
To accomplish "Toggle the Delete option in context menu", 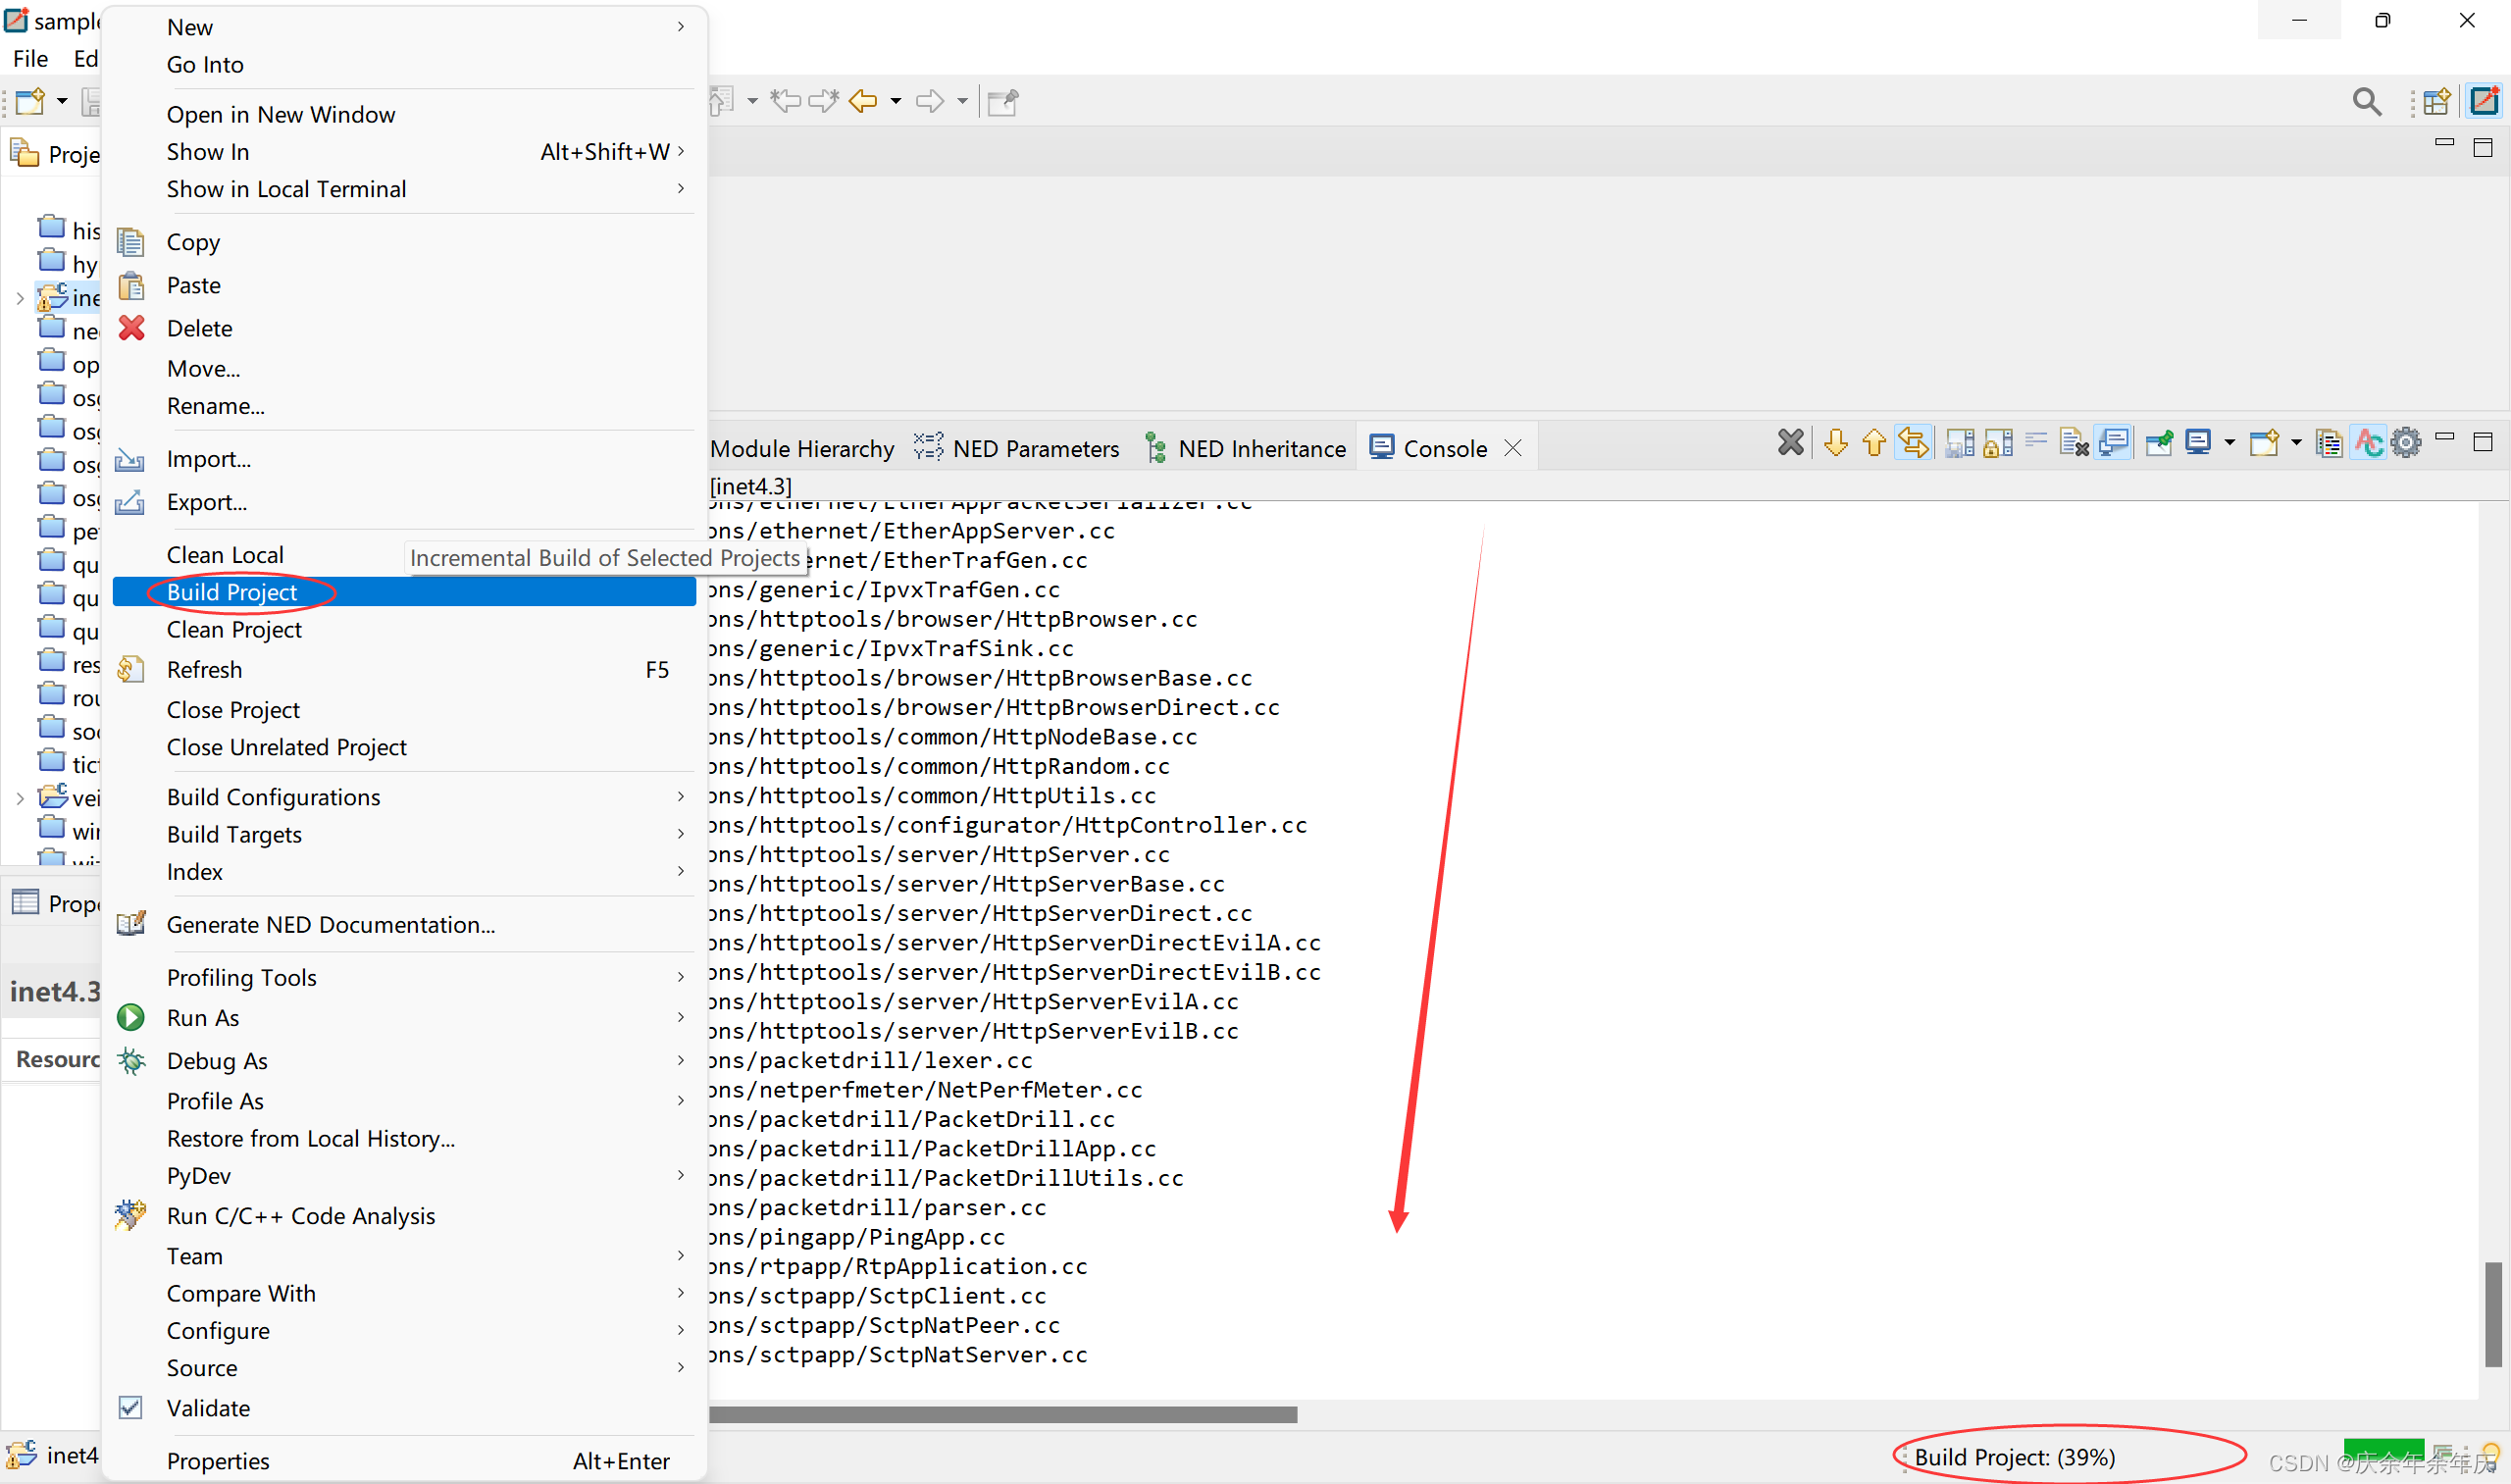I will pyautogui.click(x=198, y=327).
